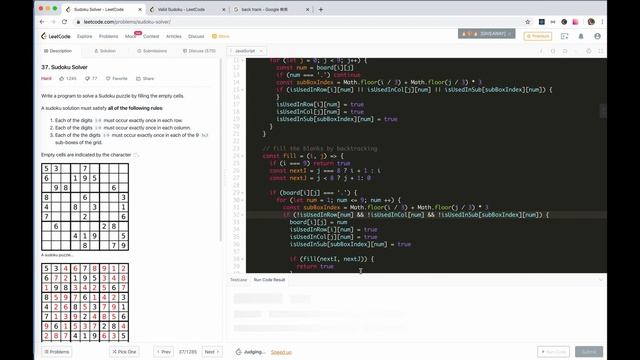Open the playground icon beside Premium
The height and width of the screenshot is (360, 640).
[564, 36]
